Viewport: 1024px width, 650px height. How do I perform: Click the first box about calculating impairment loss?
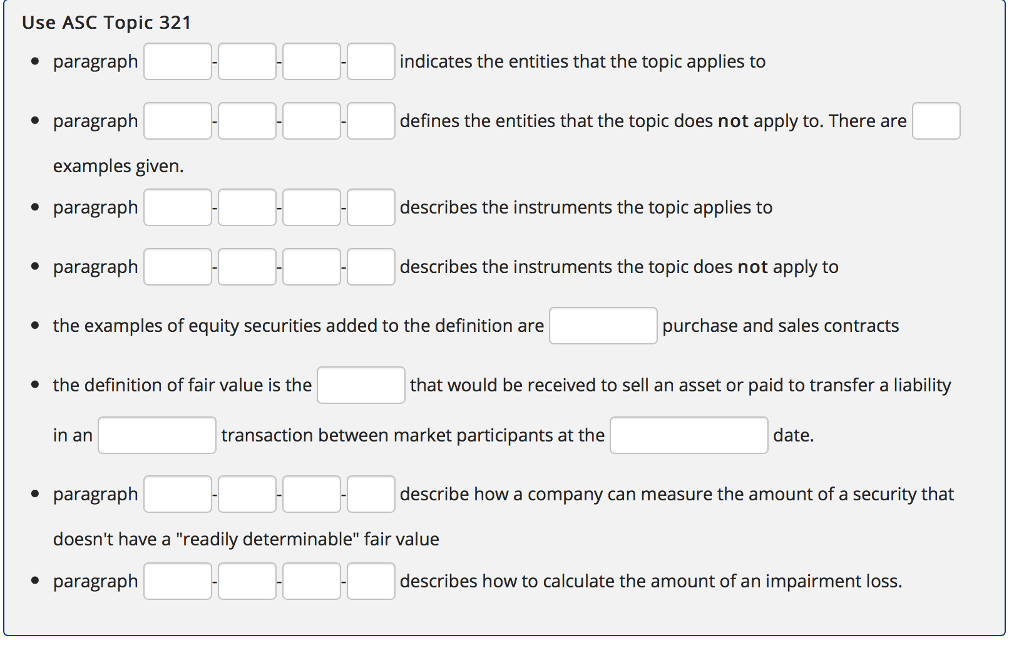point(177,580)
